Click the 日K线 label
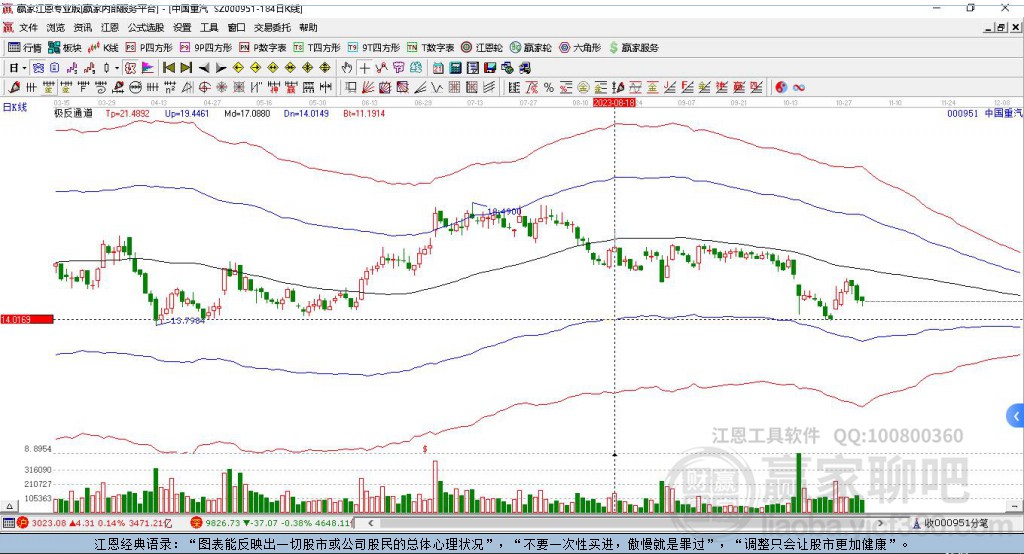This screenshot has width=1024, height=554. tap(14, 107)
